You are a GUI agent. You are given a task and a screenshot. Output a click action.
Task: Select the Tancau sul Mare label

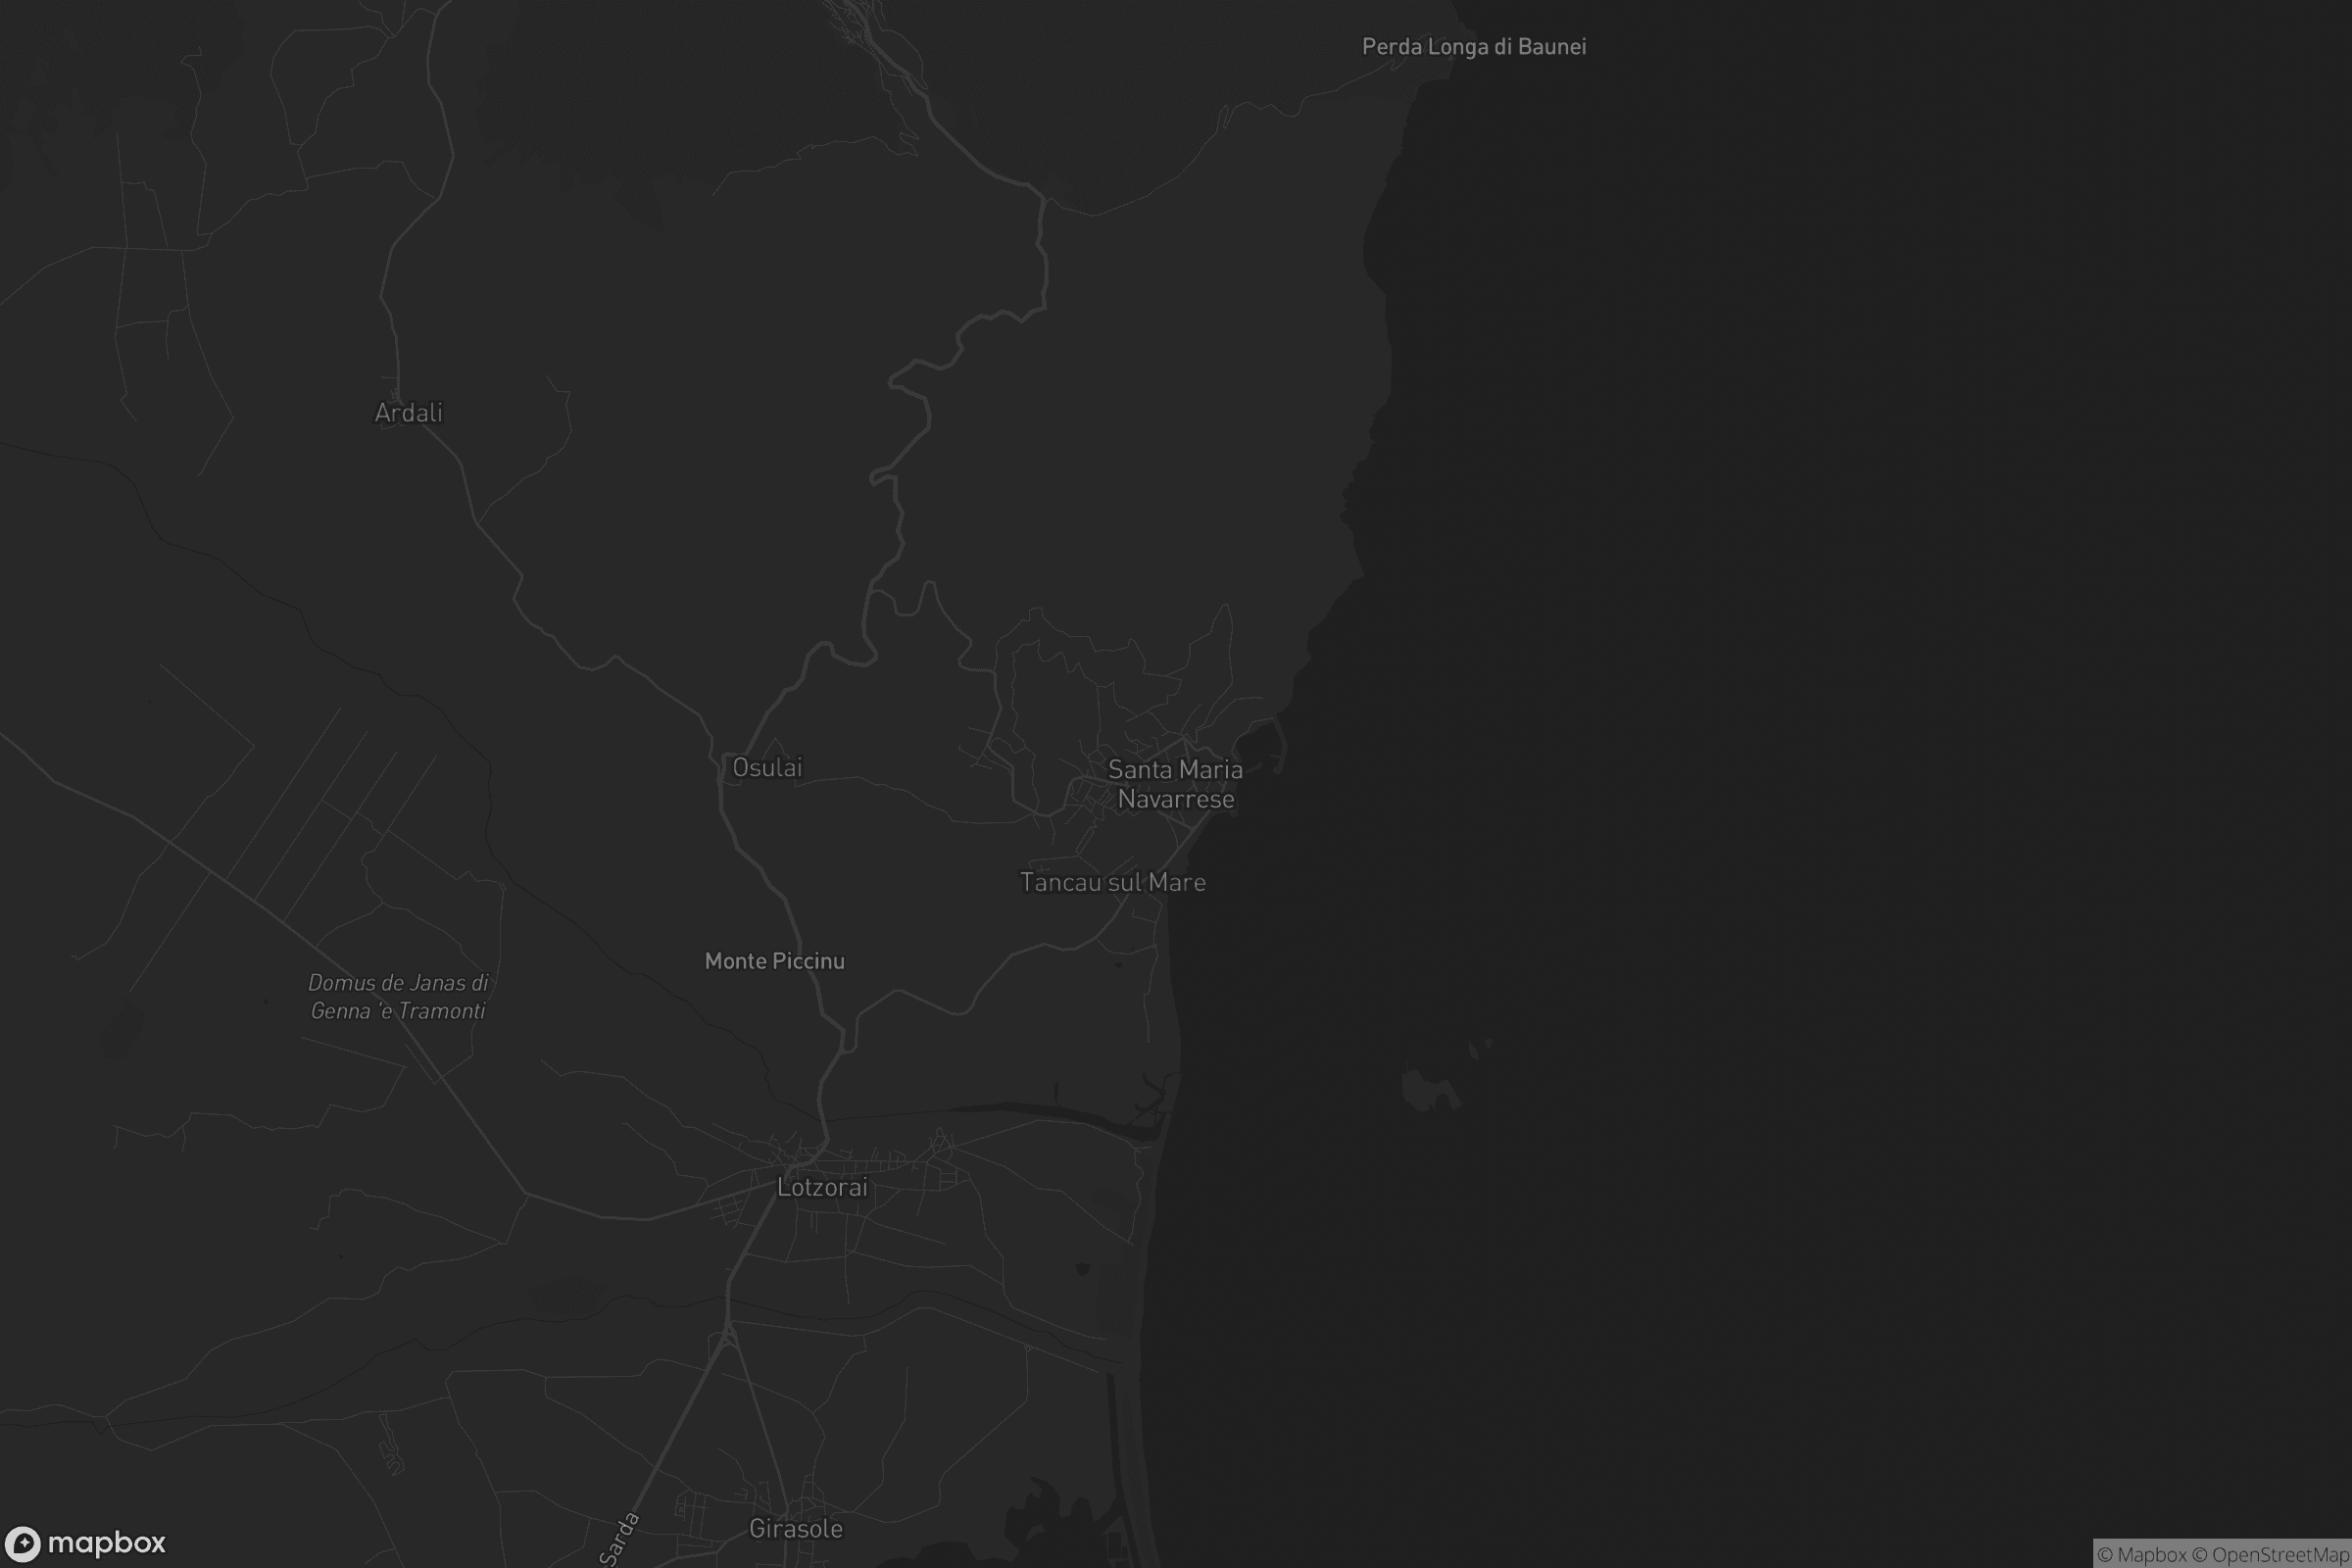[1112, 882]
